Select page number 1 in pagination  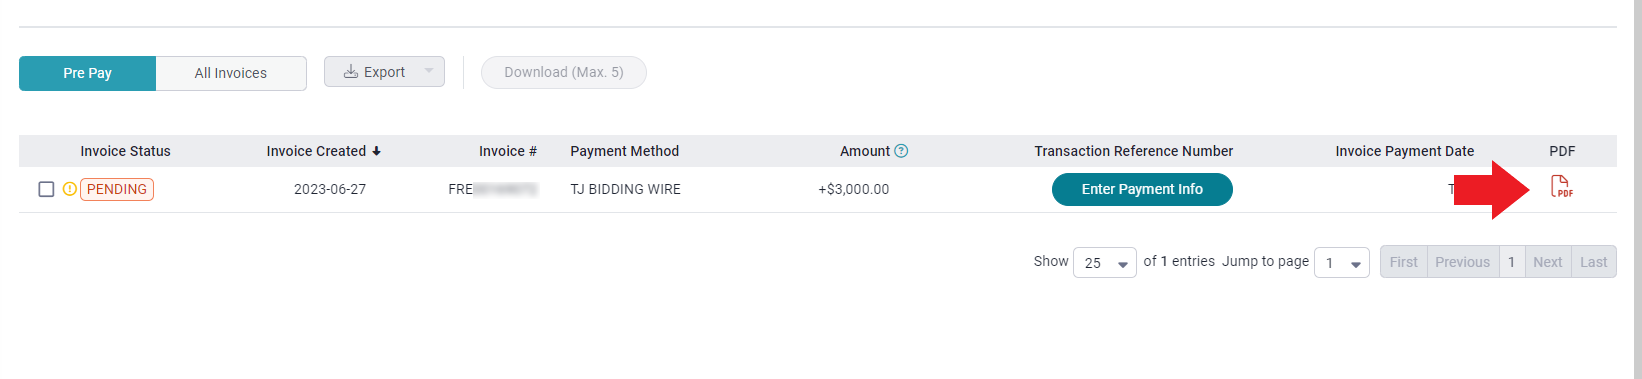(1511, 262)
